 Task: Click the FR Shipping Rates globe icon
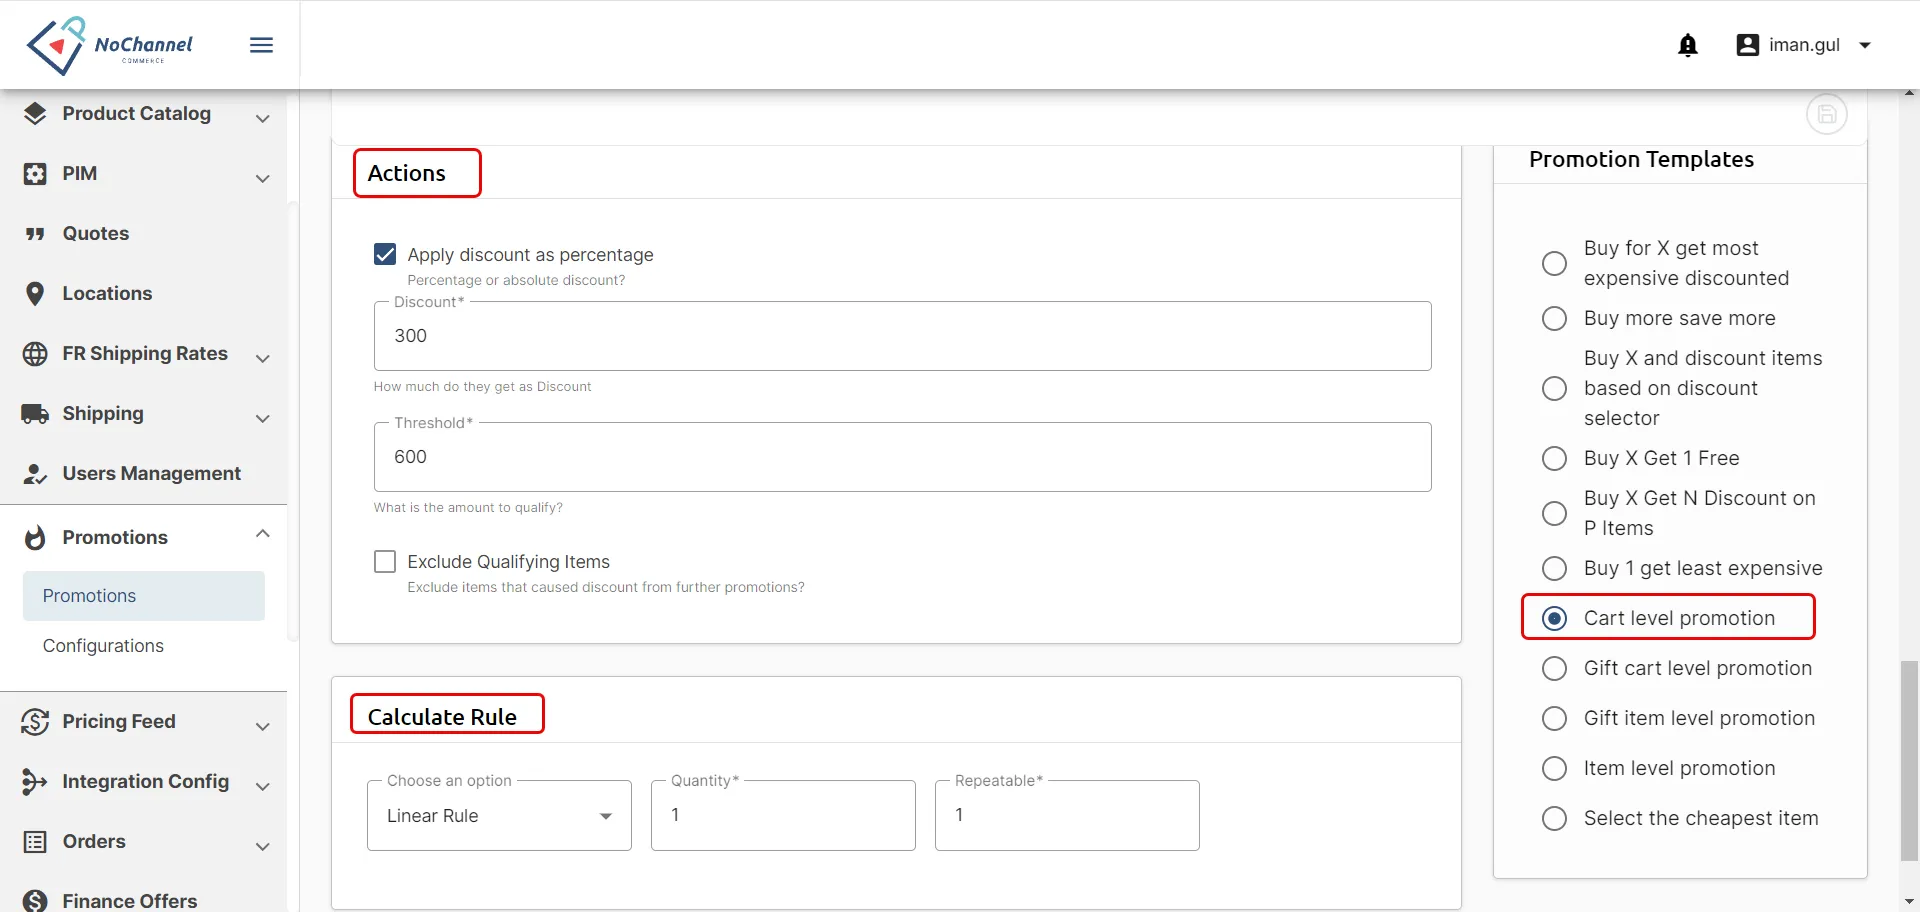[x=35, y=353]
